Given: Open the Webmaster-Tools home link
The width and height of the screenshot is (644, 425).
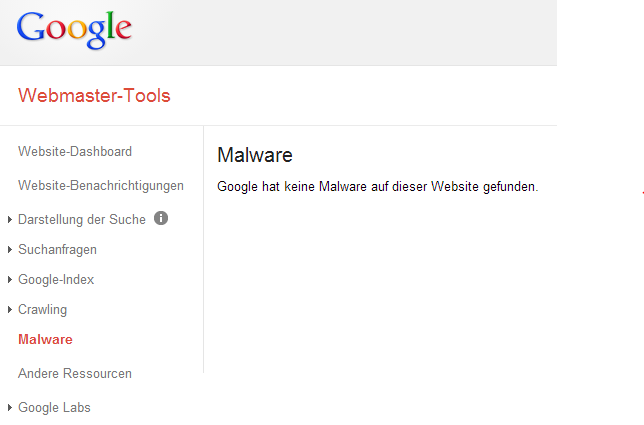Looking at the screenshot, I should pos(94,96).
